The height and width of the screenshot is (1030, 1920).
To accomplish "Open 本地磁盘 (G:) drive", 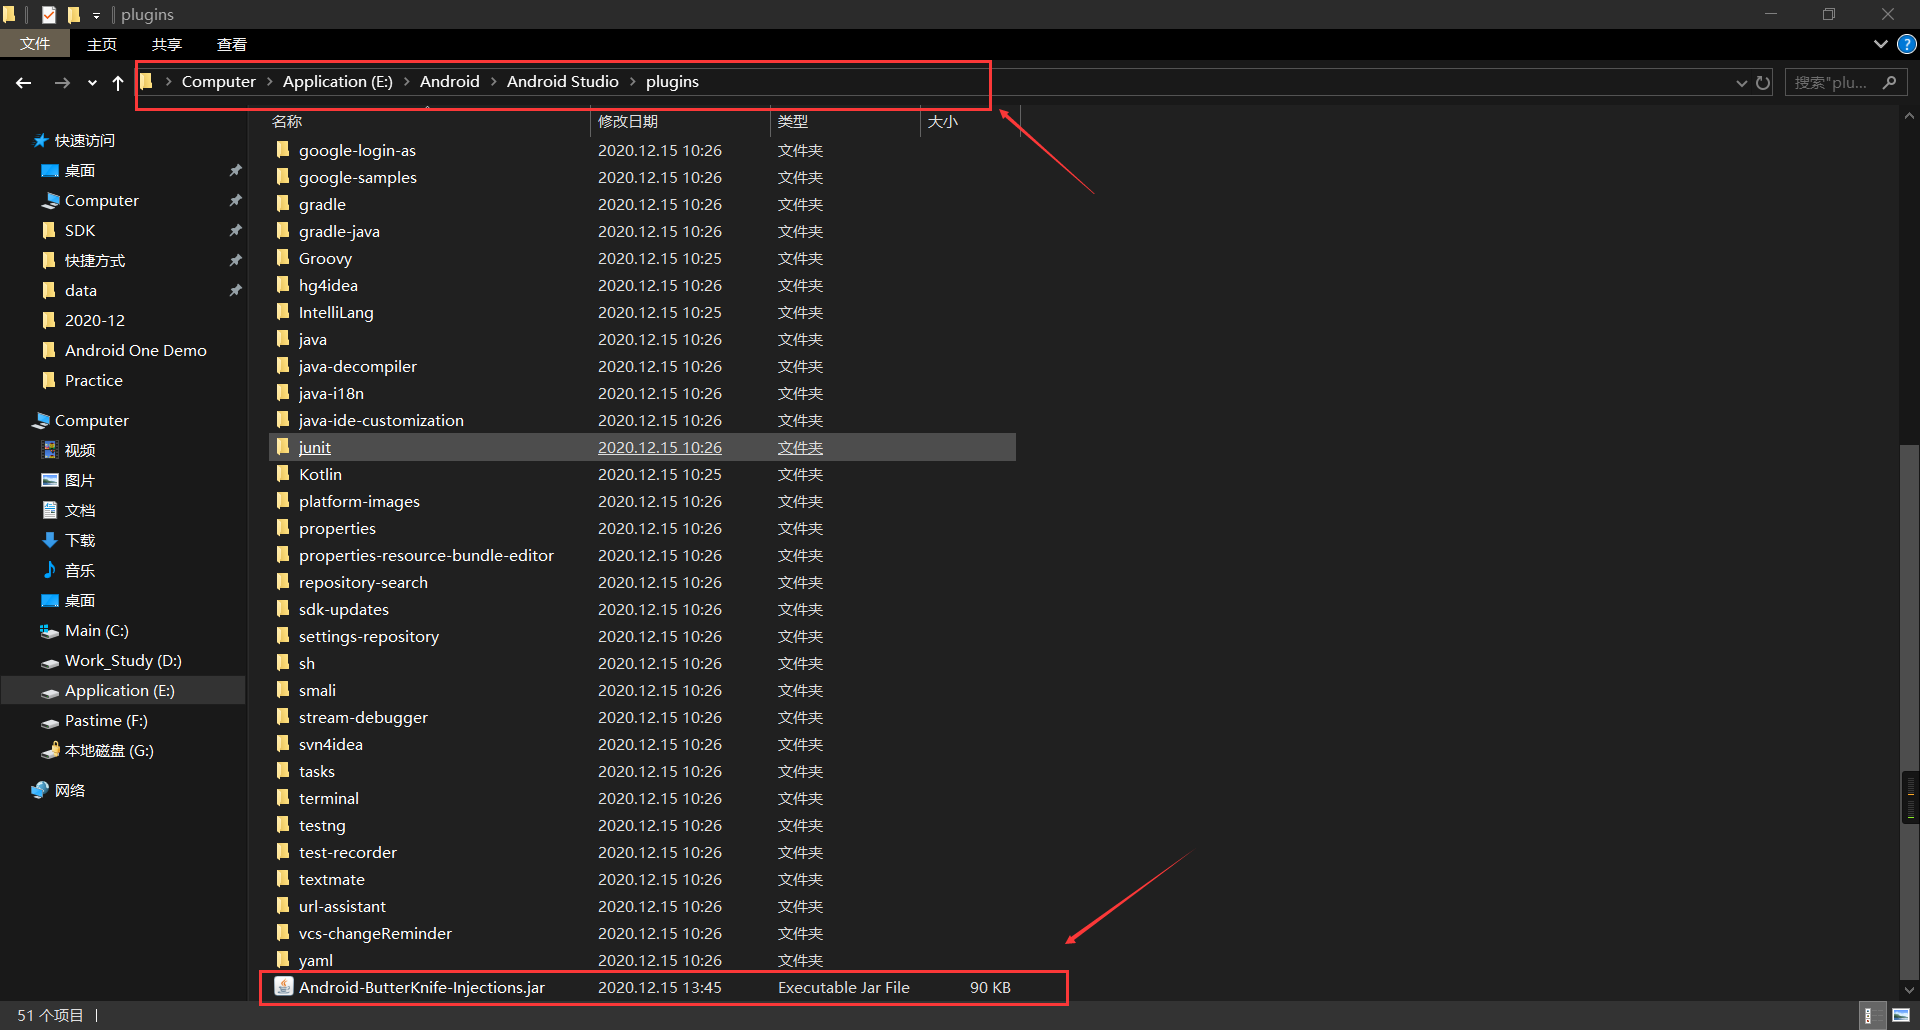I will (109, 751).
